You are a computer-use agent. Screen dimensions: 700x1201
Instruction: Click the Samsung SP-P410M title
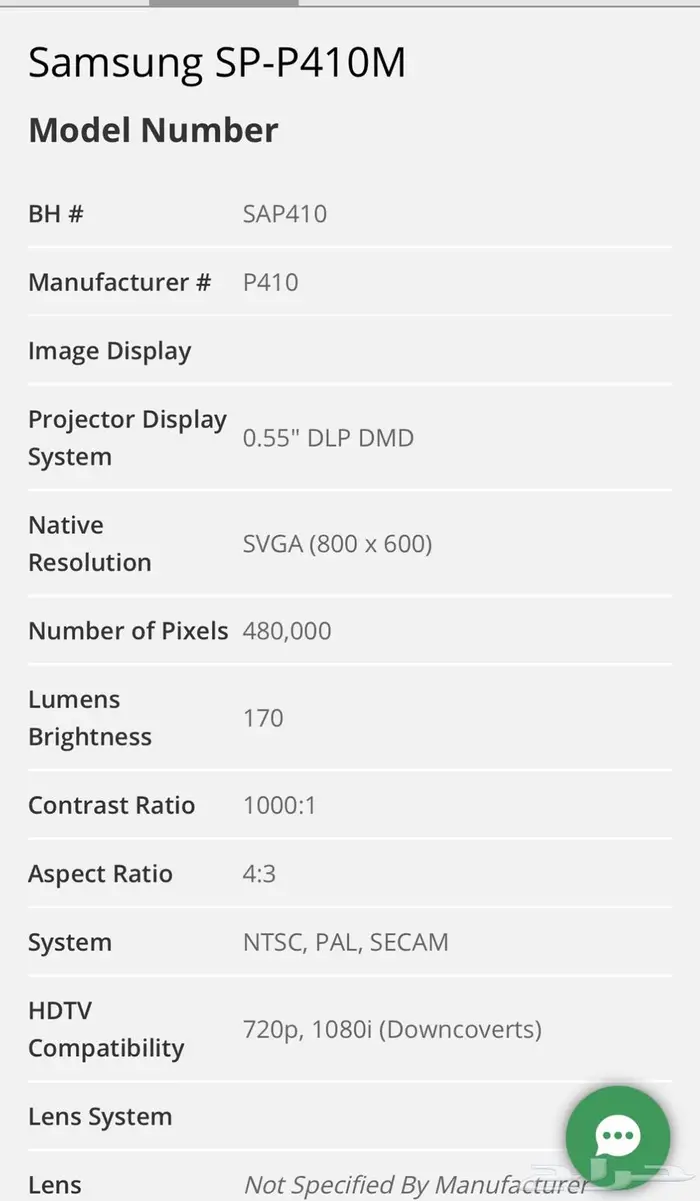coord(217,63)
